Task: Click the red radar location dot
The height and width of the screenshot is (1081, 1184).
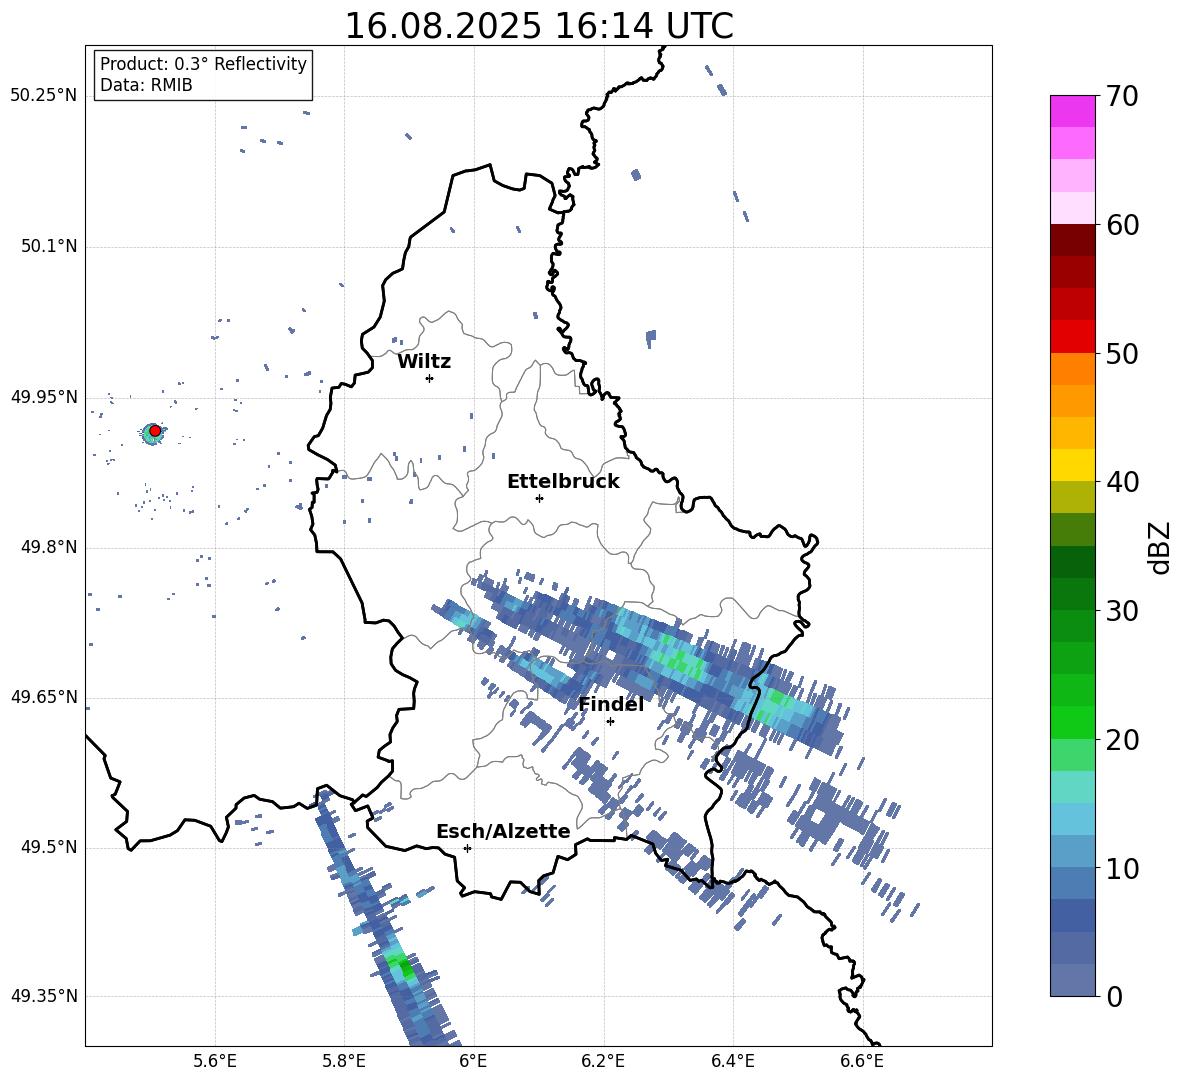Action: pyautogui.click(x=155, y=430)
